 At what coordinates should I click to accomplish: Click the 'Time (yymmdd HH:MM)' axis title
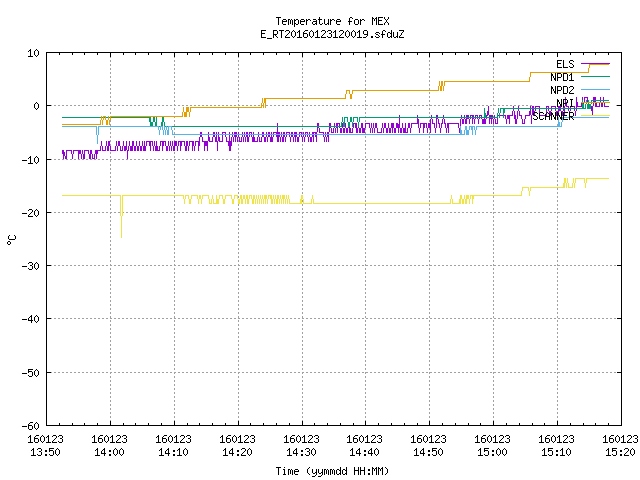[332, 471]
